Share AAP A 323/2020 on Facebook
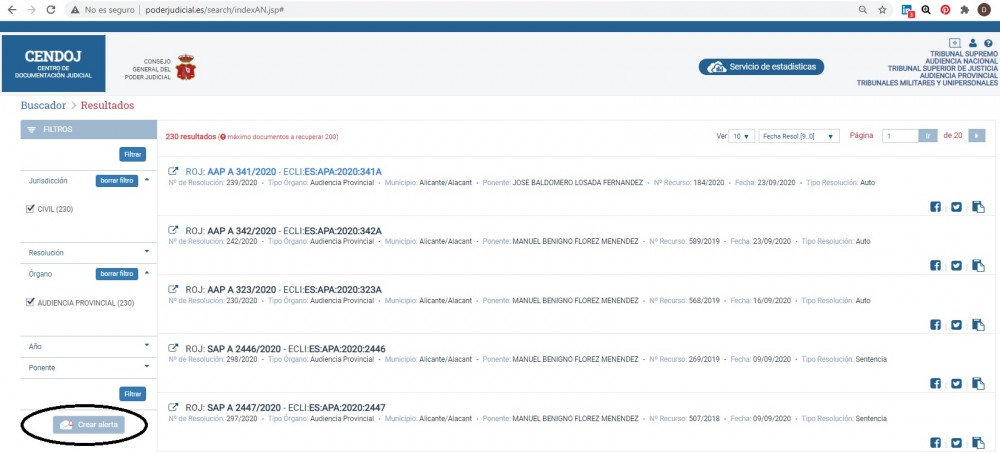This screenshot has width=1000, height=452. pos(936,324)
